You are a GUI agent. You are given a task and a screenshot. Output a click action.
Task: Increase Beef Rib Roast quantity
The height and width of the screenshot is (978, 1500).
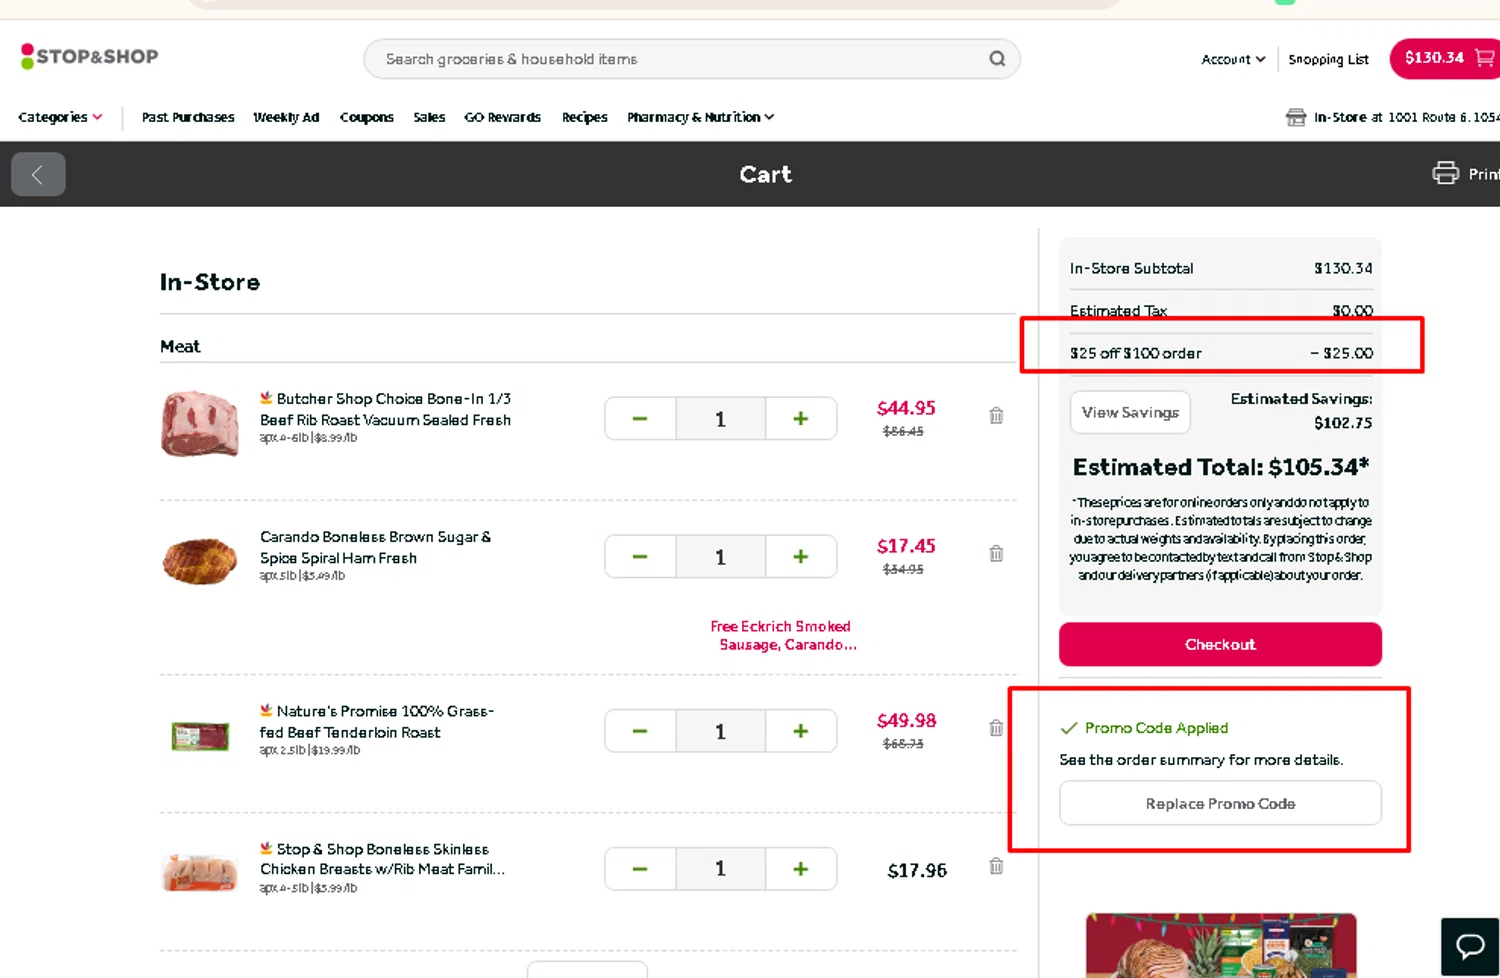pyautogui.click(x=800, y=419)
